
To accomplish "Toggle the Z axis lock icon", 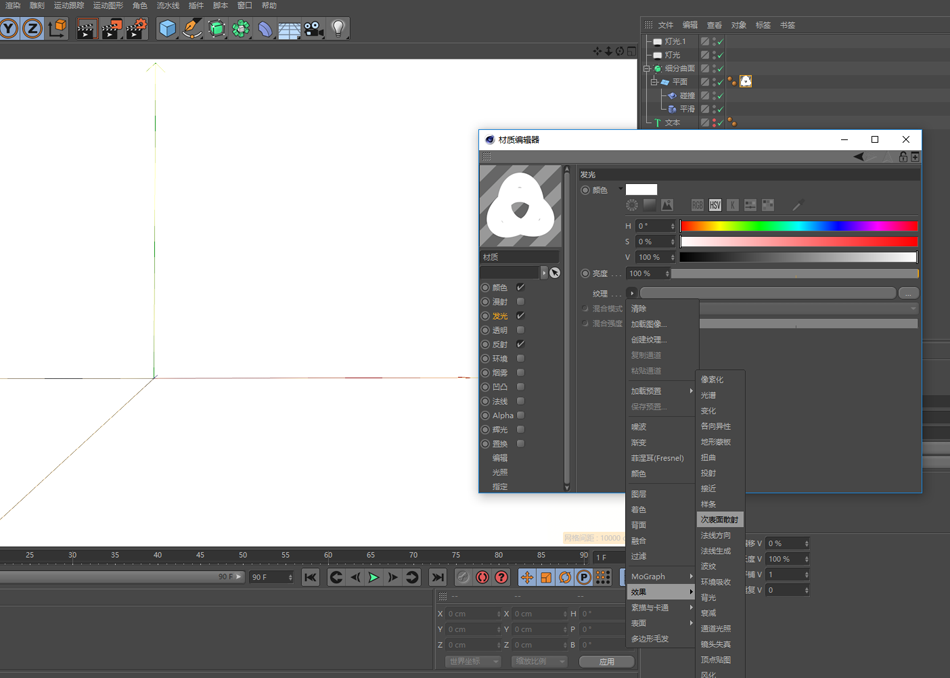I will pos(32,28).
